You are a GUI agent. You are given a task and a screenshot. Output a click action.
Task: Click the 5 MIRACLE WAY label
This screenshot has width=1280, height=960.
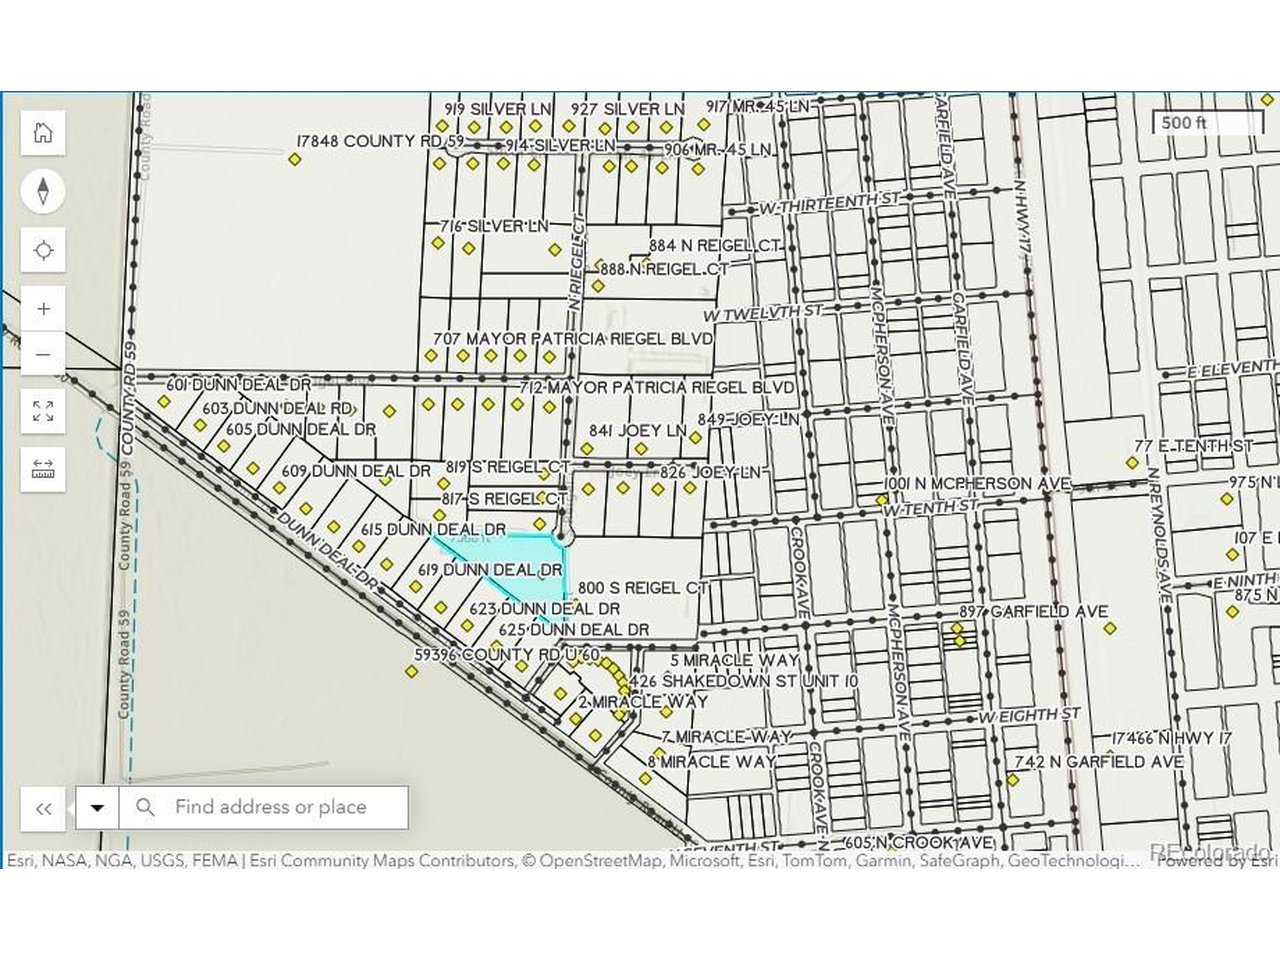tap(734, 660)
